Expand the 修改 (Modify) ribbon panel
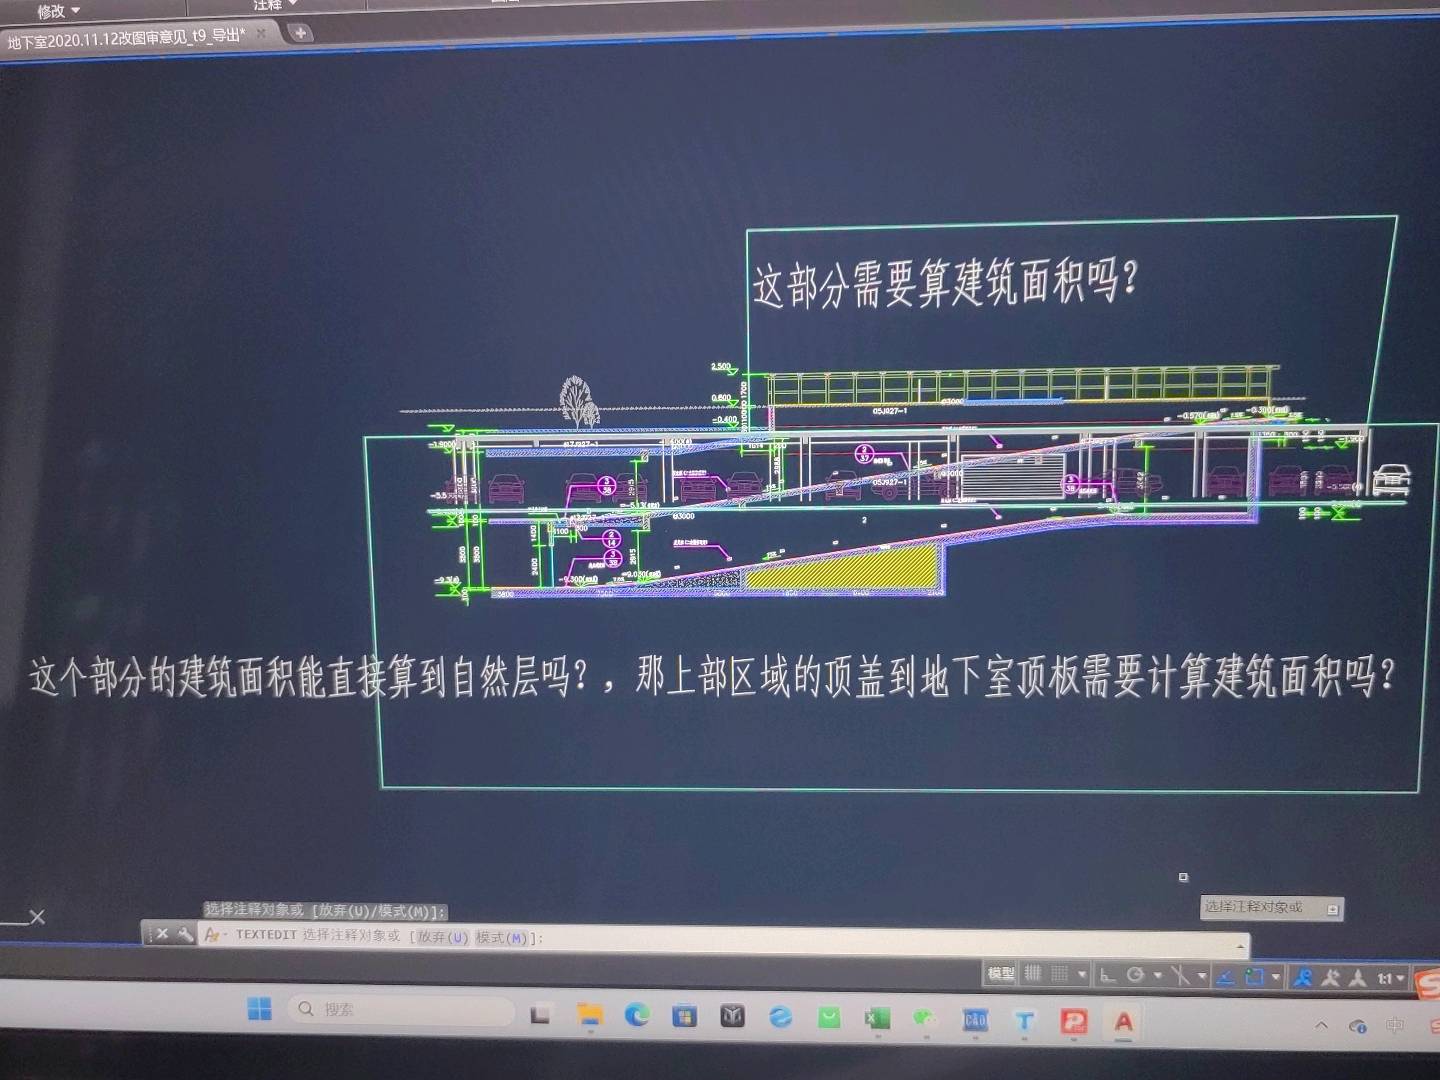 58,11
